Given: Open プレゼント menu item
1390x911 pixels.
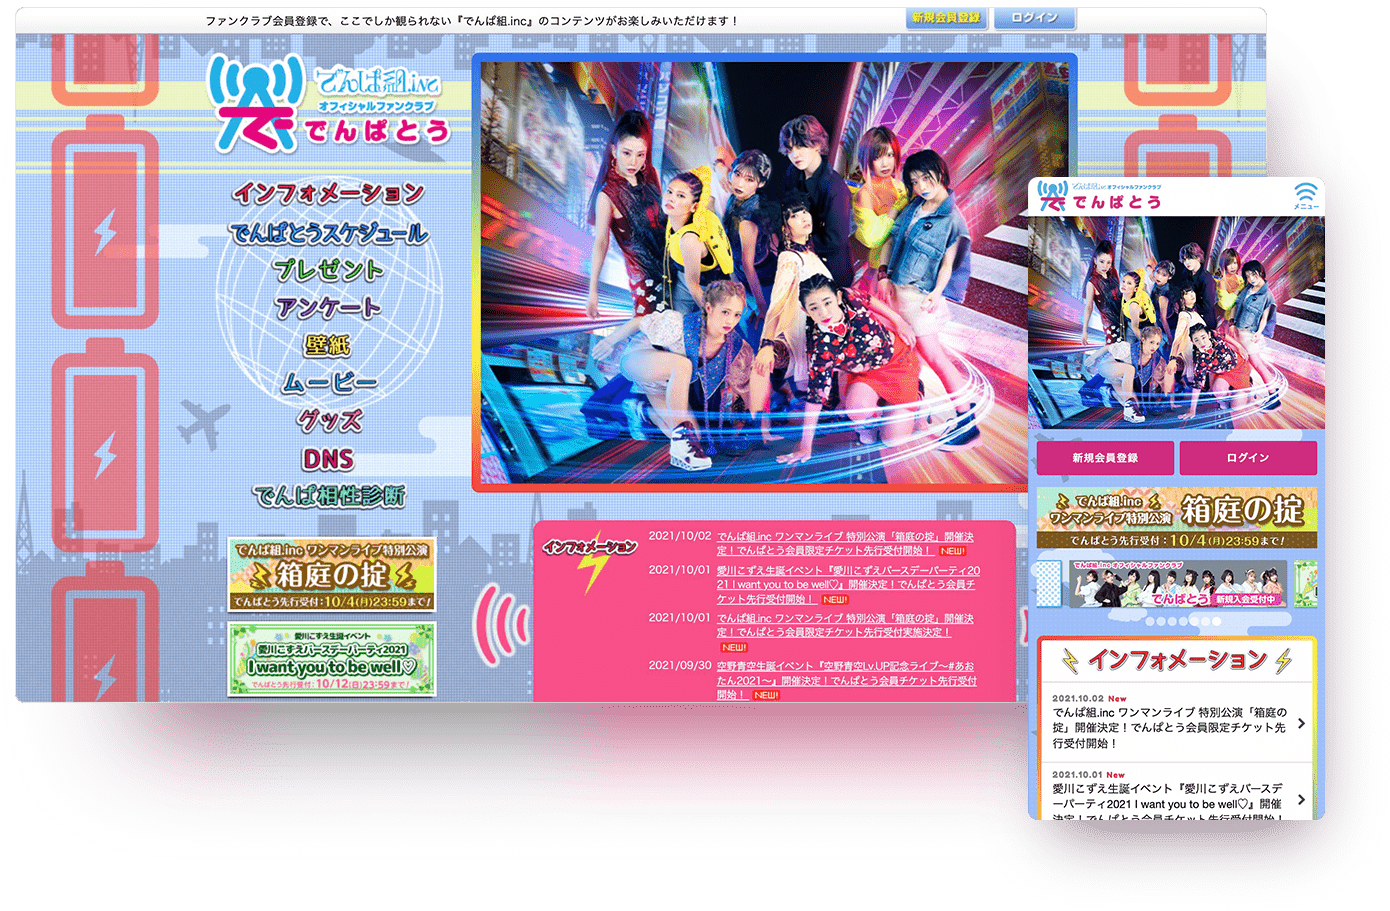Looking at the screenshot, I should (x=329, y=270).
